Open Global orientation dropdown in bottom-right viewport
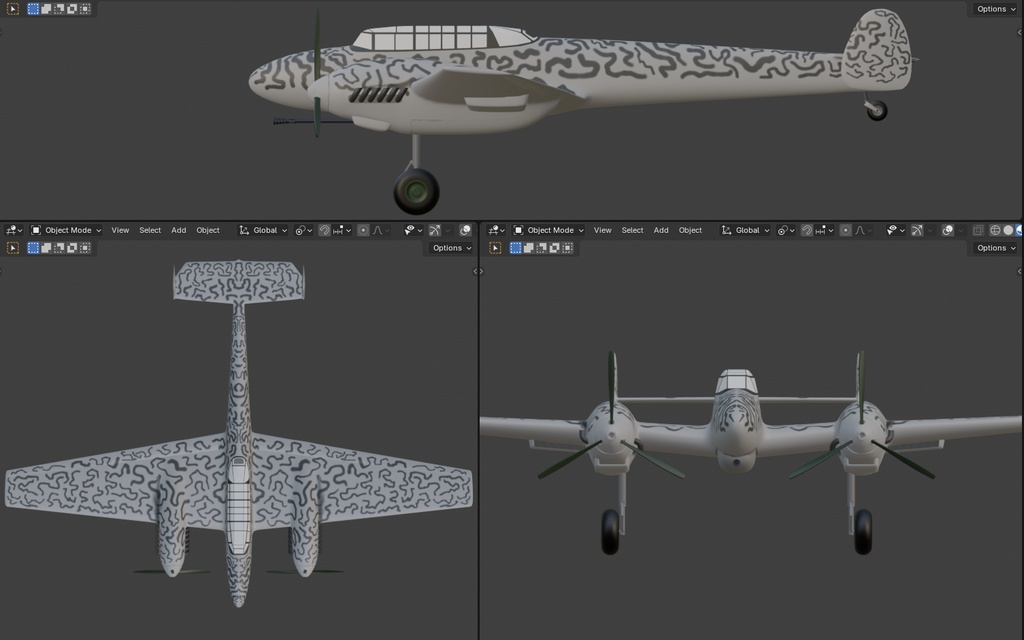This screenshot has width=1024, height=640. click(x=745, y=230)
